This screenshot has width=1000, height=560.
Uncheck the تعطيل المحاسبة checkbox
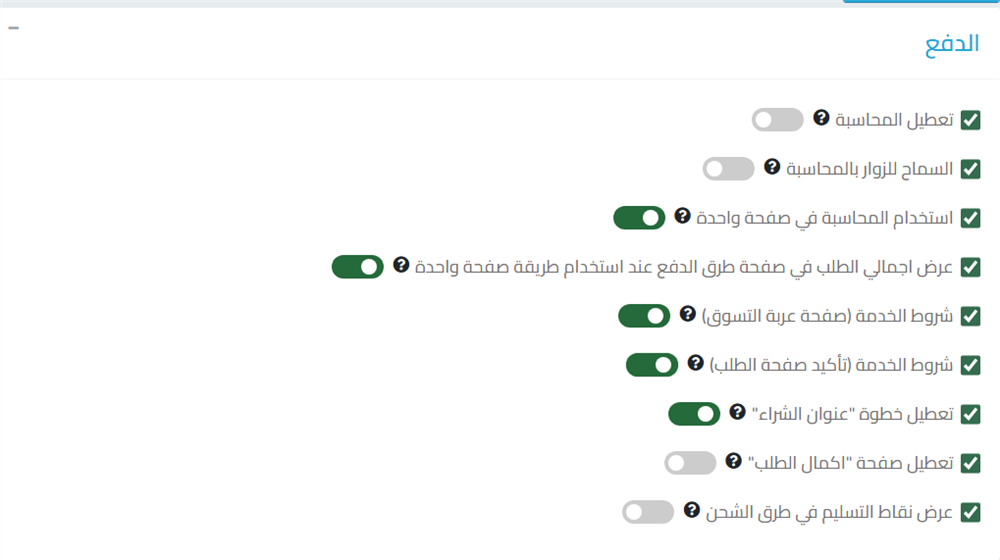click(970, 120)
